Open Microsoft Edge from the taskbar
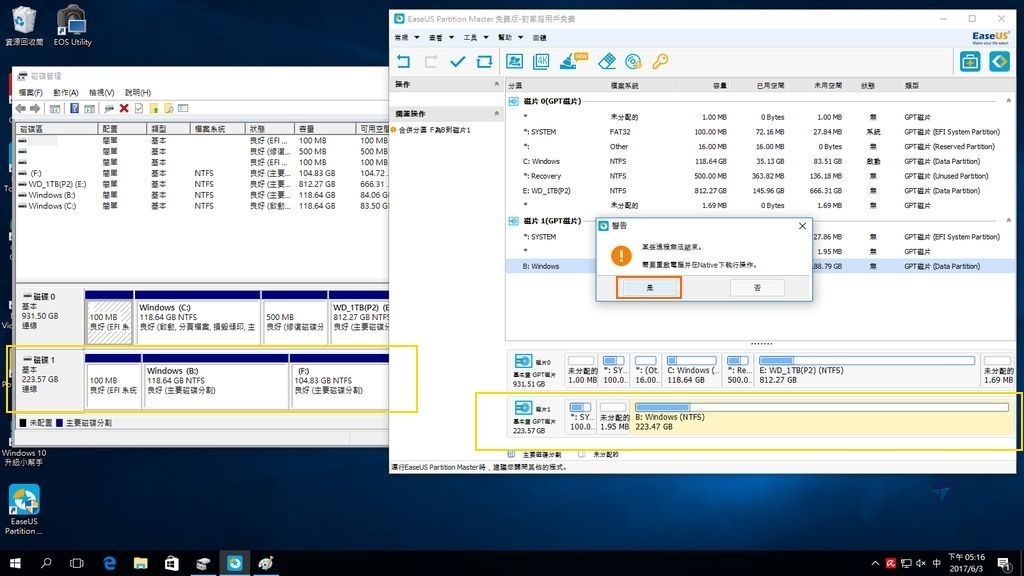This screenshot has width=1024, height=576. (x=110, y=564)
